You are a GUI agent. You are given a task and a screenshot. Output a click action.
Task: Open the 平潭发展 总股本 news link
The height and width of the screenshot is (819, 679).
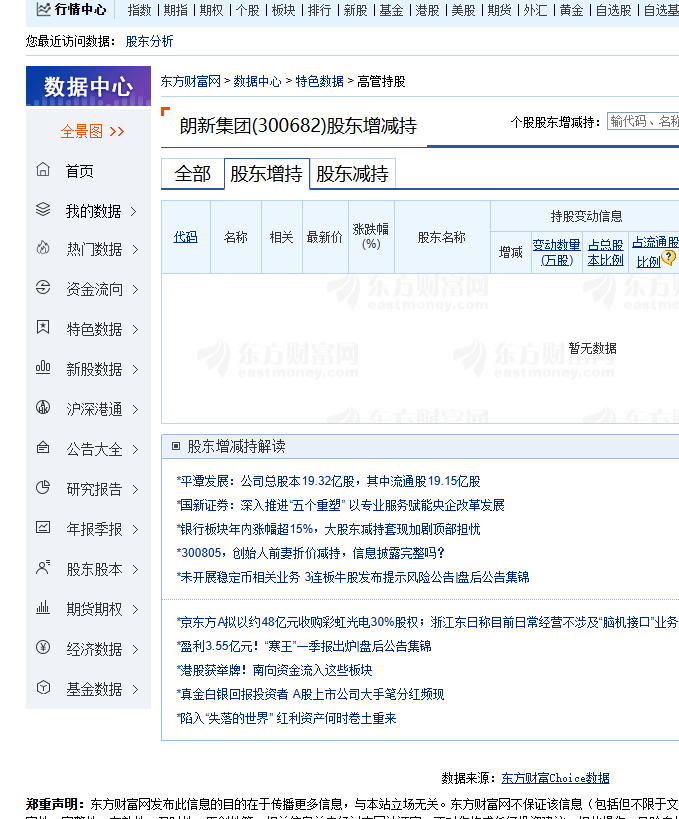[329, 481]
